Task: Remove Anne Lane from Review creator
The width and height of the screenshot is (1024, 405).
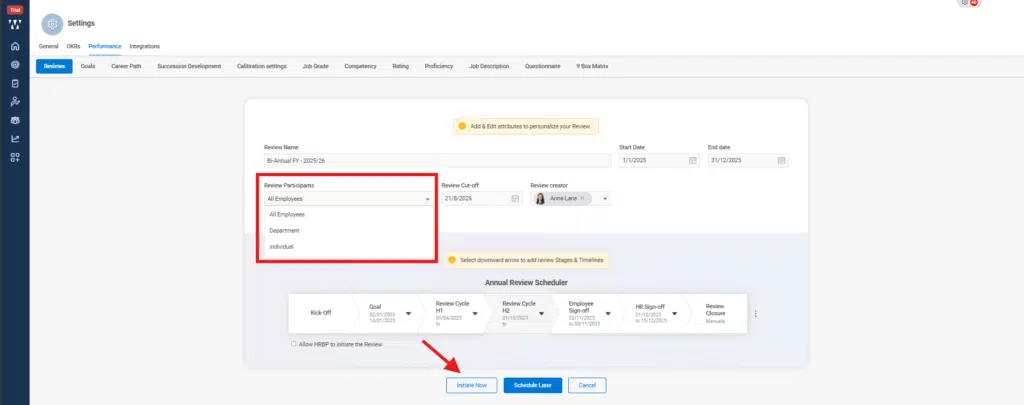Action: [582, 199]
